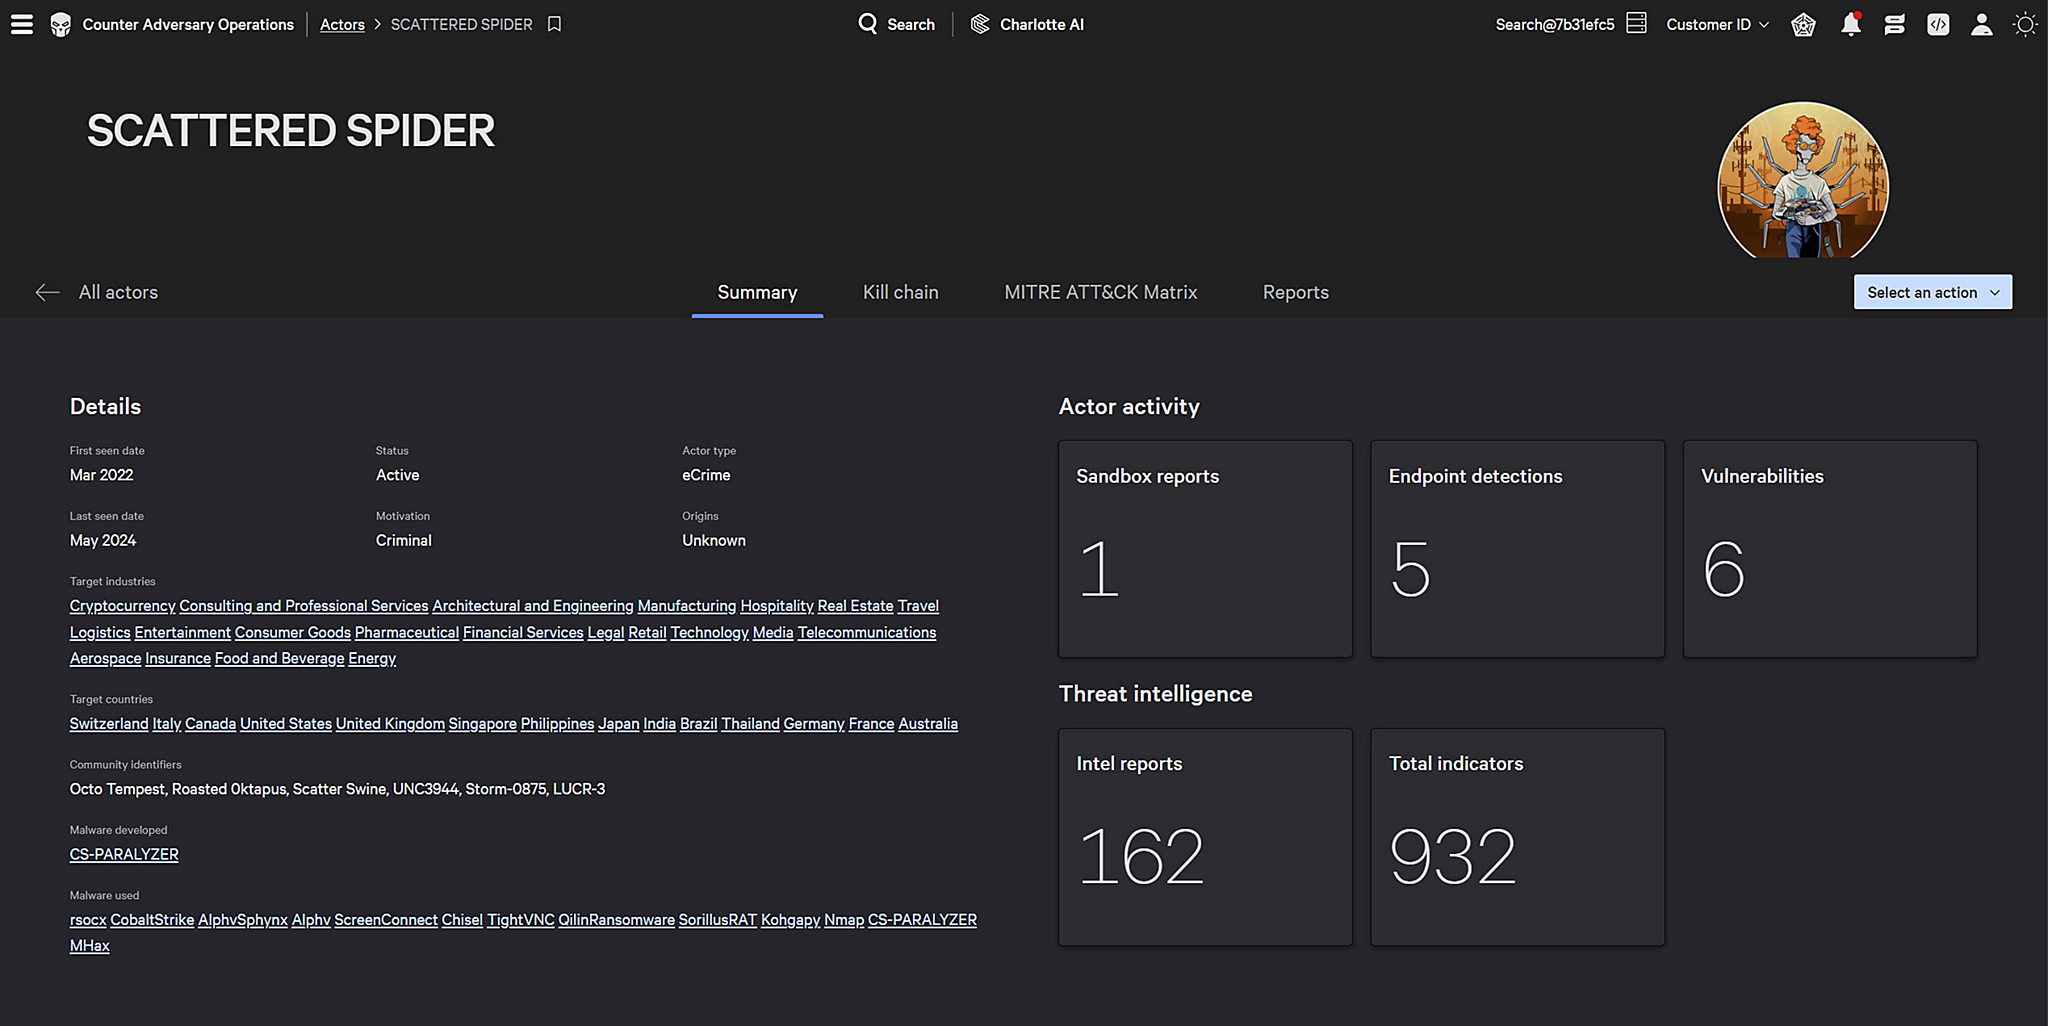Bookmark the SCATTERED SPIDER actor page
2048x1026 pixels.
coord(555,24)
